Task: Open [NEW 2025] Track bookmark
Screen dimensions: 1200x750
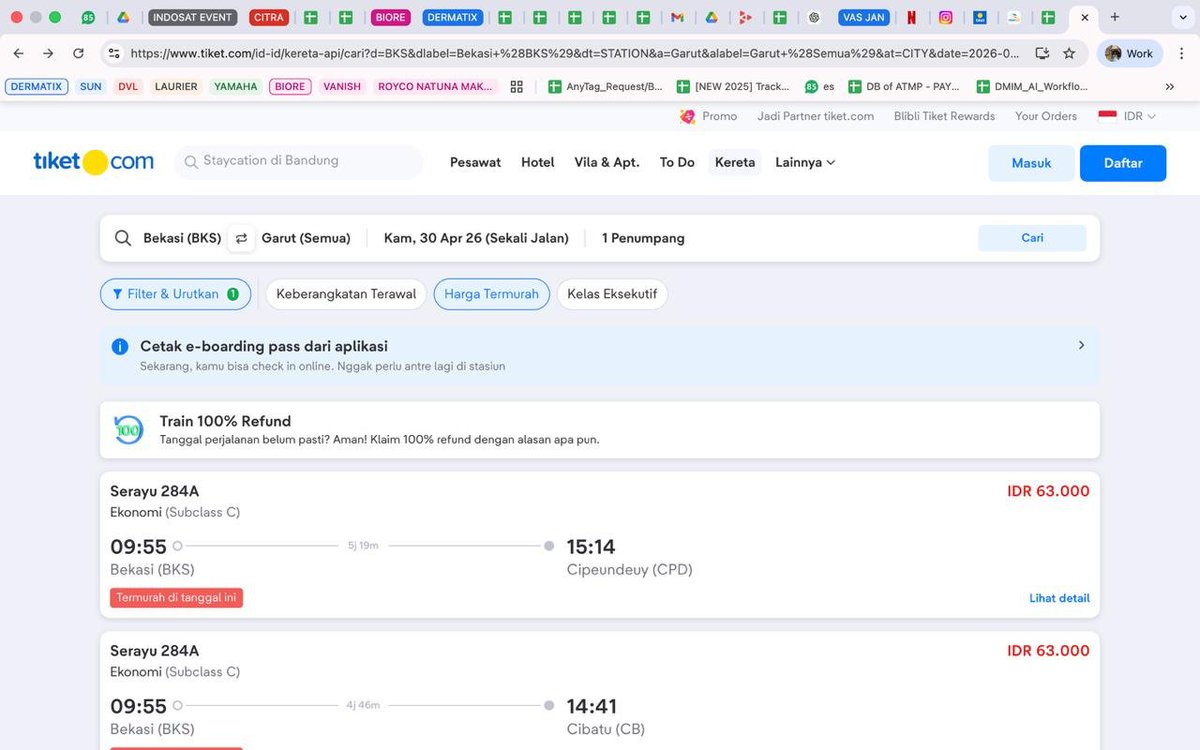Action: [733, 87]
